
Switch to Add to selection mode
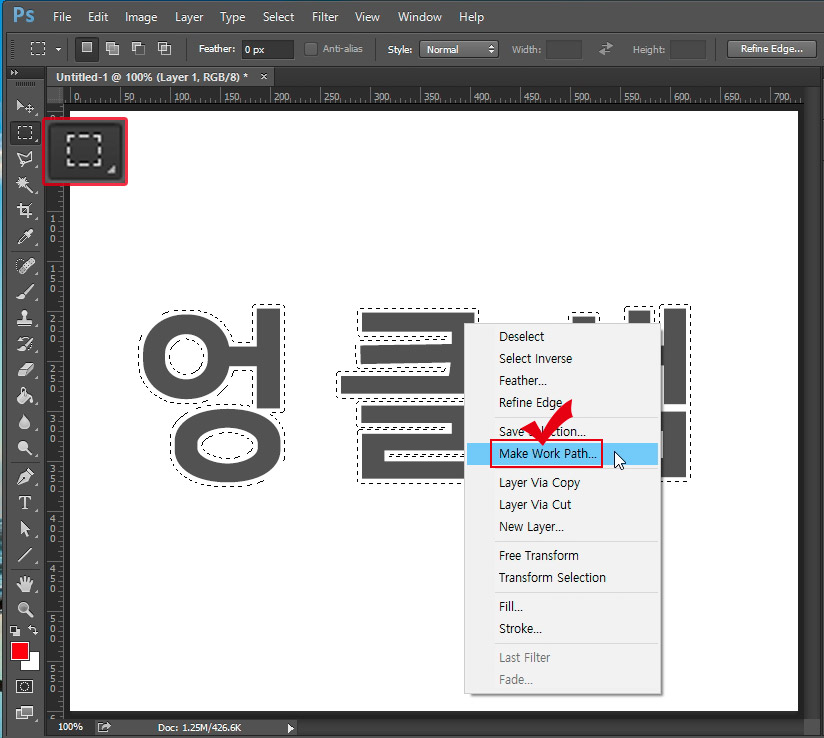coord(112,48)
